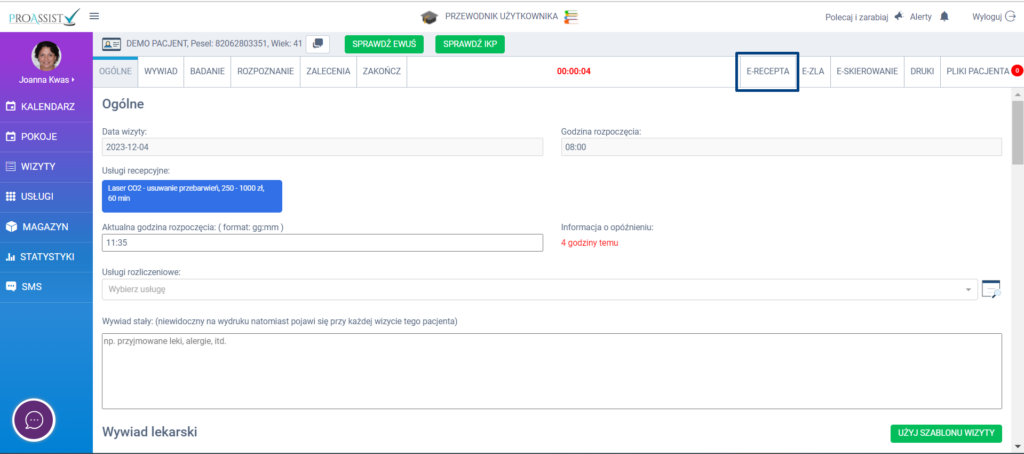
Task: Open the billing services picker icon
Action: [991, 289]
